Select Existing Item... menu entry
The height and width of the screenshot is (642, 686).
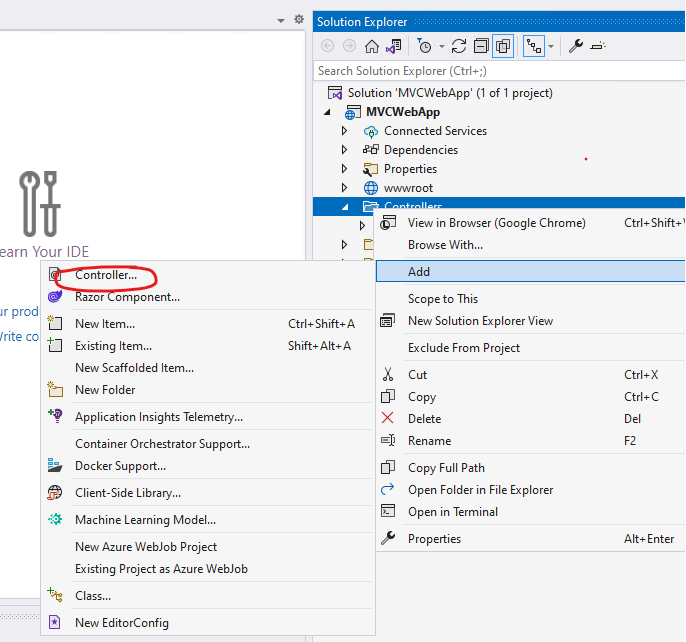coord(113,346)
